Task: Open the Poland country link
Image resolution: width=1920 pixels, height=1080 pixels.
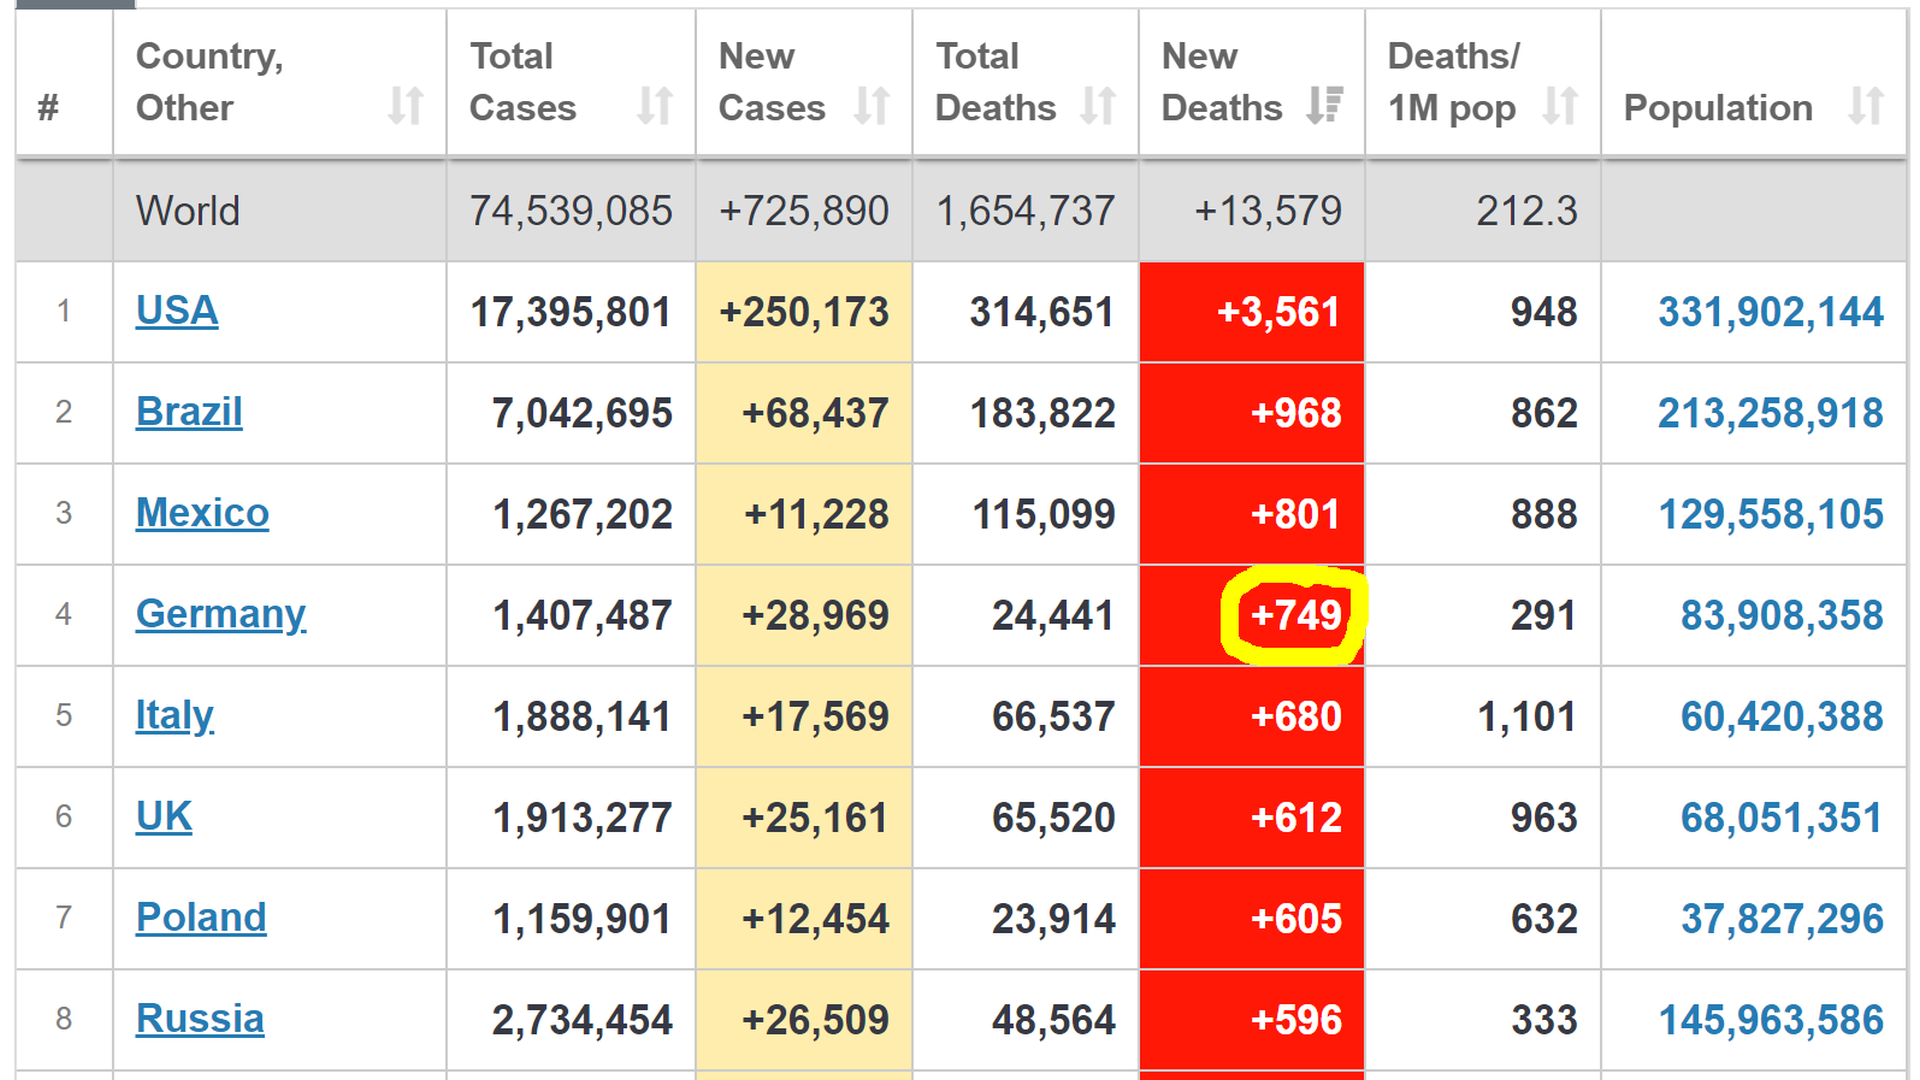Action: 201,918
